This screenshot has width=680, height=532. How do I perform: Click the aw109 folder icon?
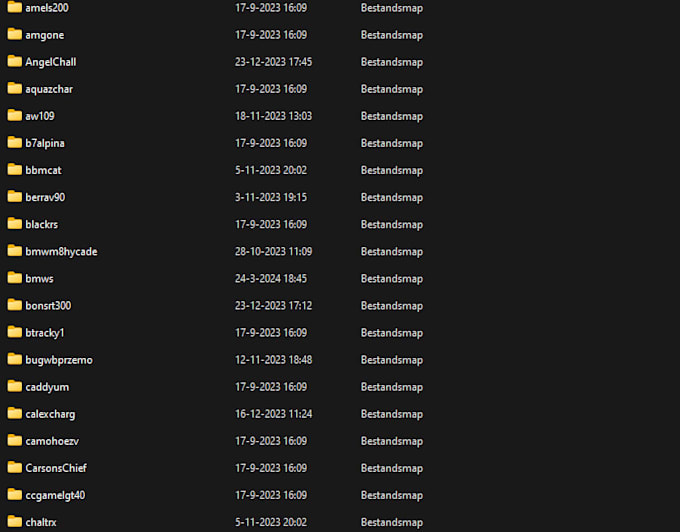[x=14, y=115]
